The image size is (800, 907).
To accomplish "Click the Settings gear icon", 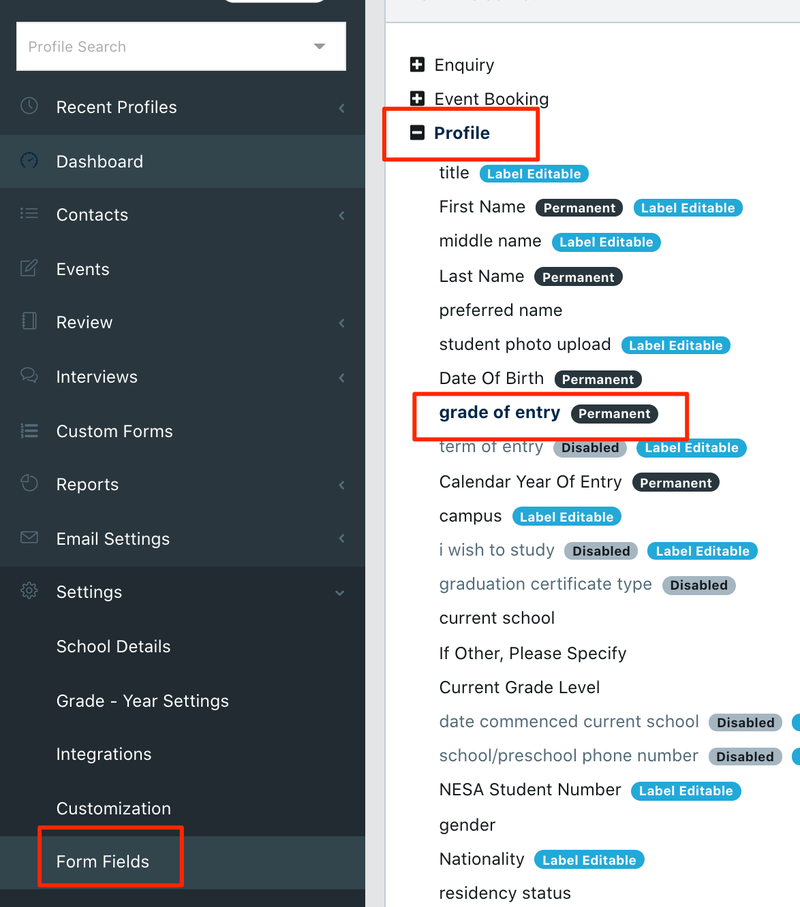I will coord(29,591).
